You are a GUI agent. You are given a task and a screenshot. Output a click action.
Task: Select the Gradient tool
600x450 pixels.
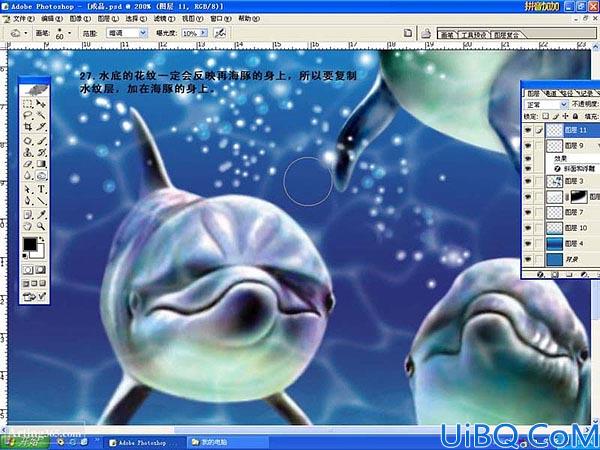point(41,164)
